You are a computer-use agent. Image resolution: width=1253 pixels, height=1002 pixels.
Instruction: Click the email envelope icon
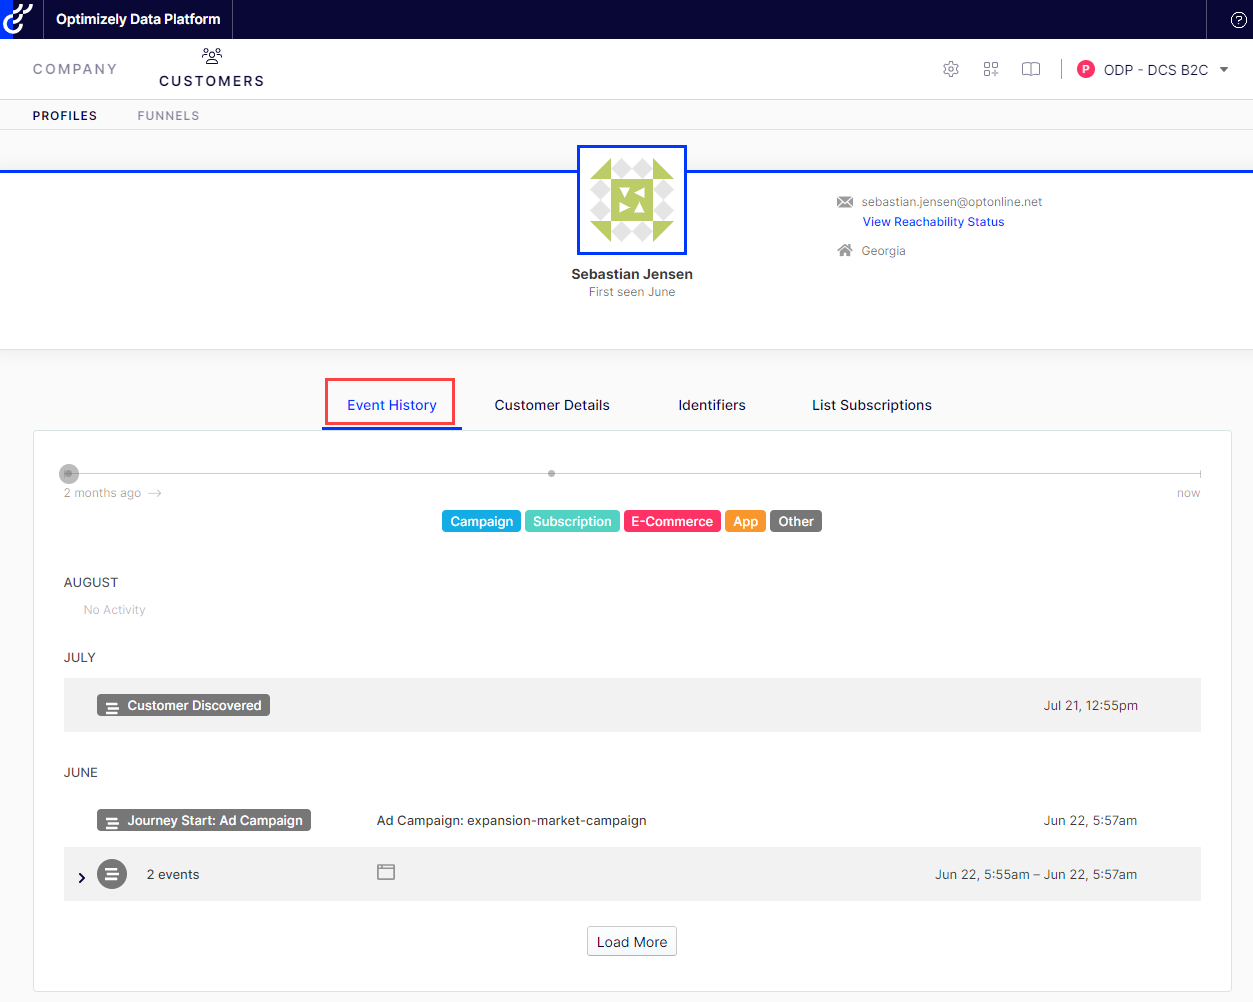click(x=845, y=202)
